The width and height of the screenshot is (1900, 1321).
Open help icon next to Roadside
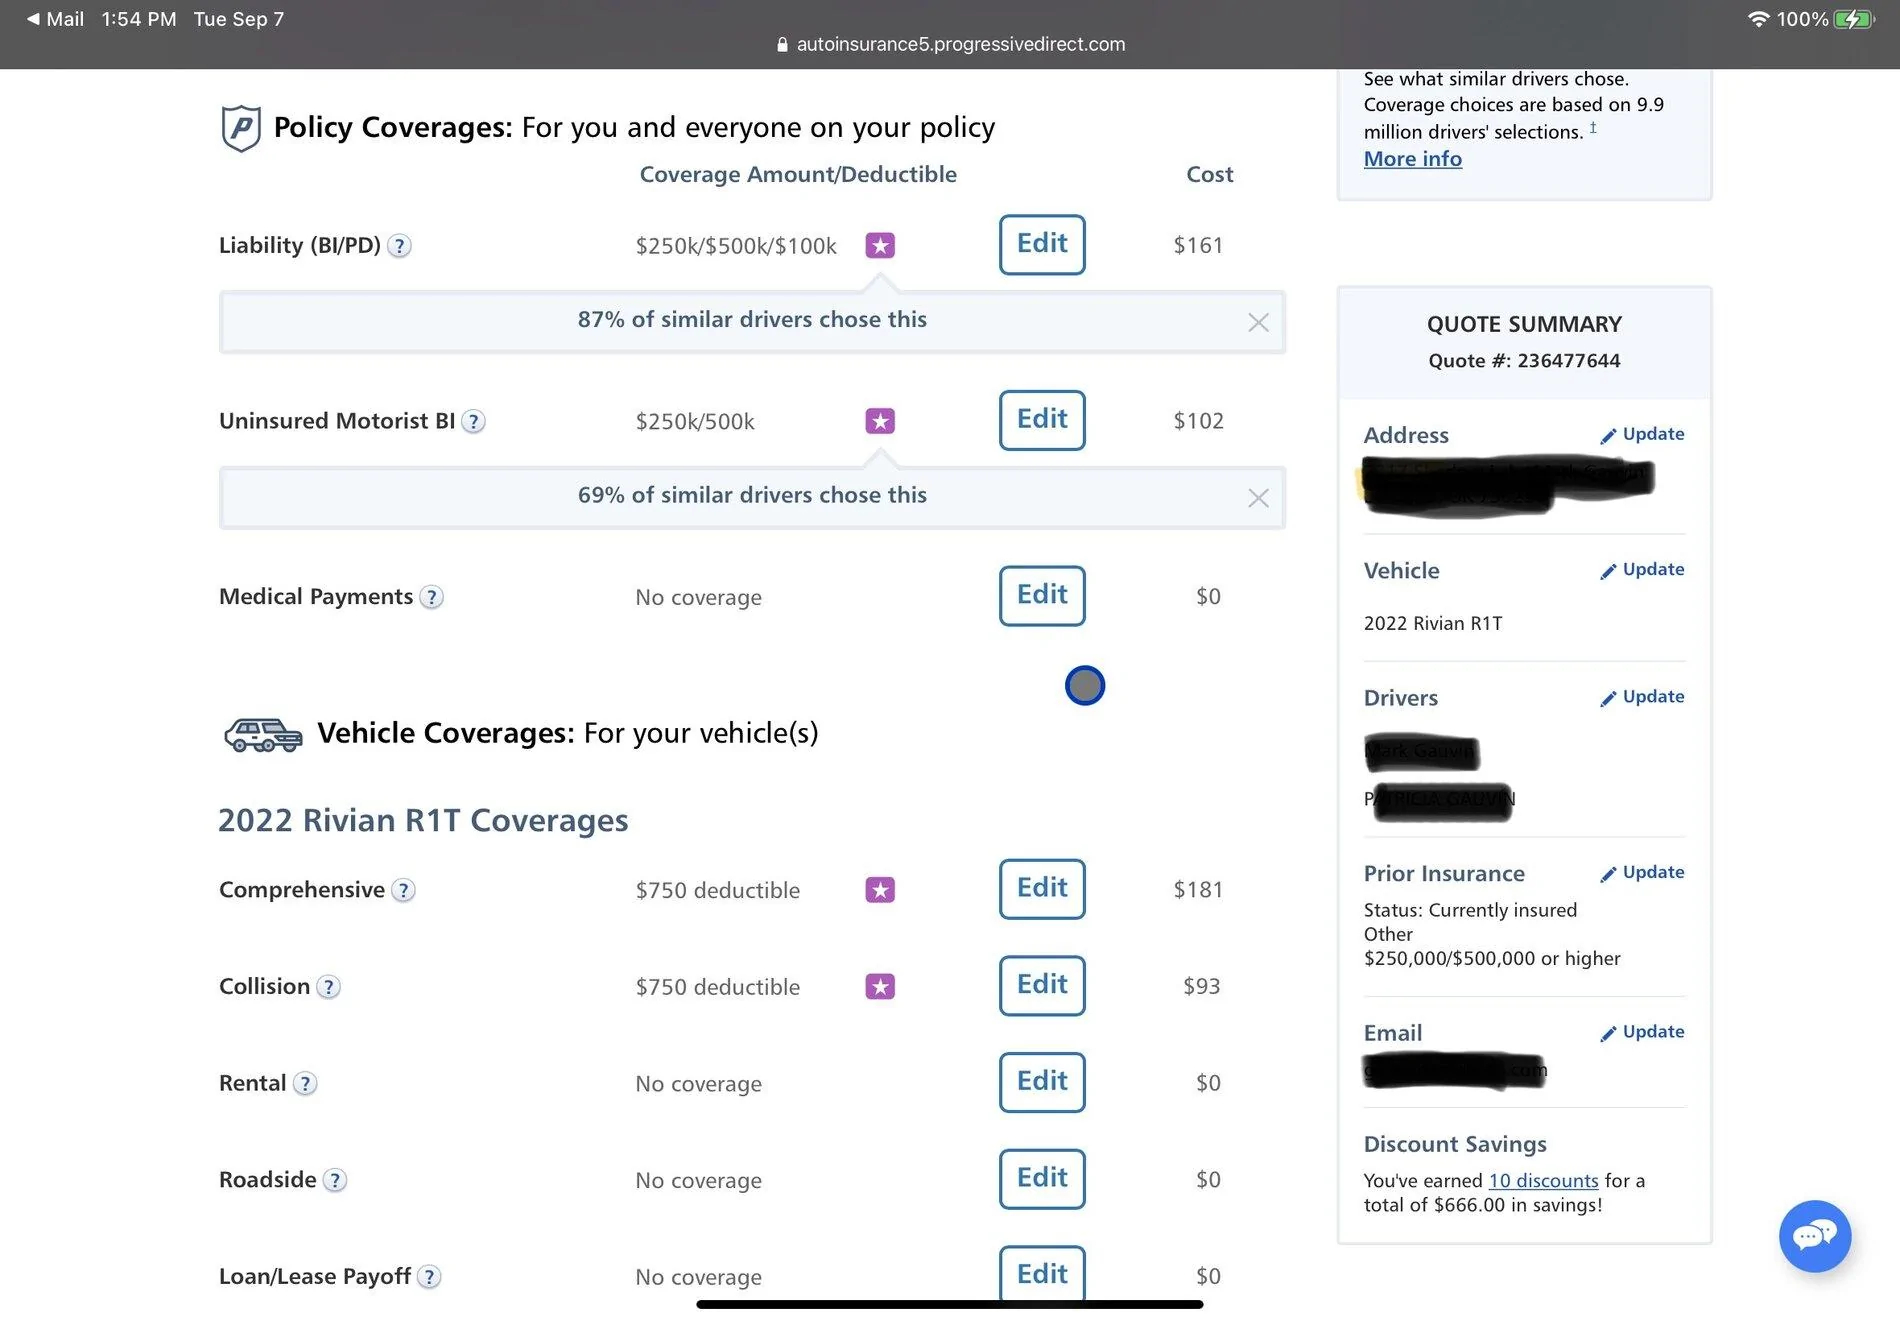click(x=335, y=1181)
